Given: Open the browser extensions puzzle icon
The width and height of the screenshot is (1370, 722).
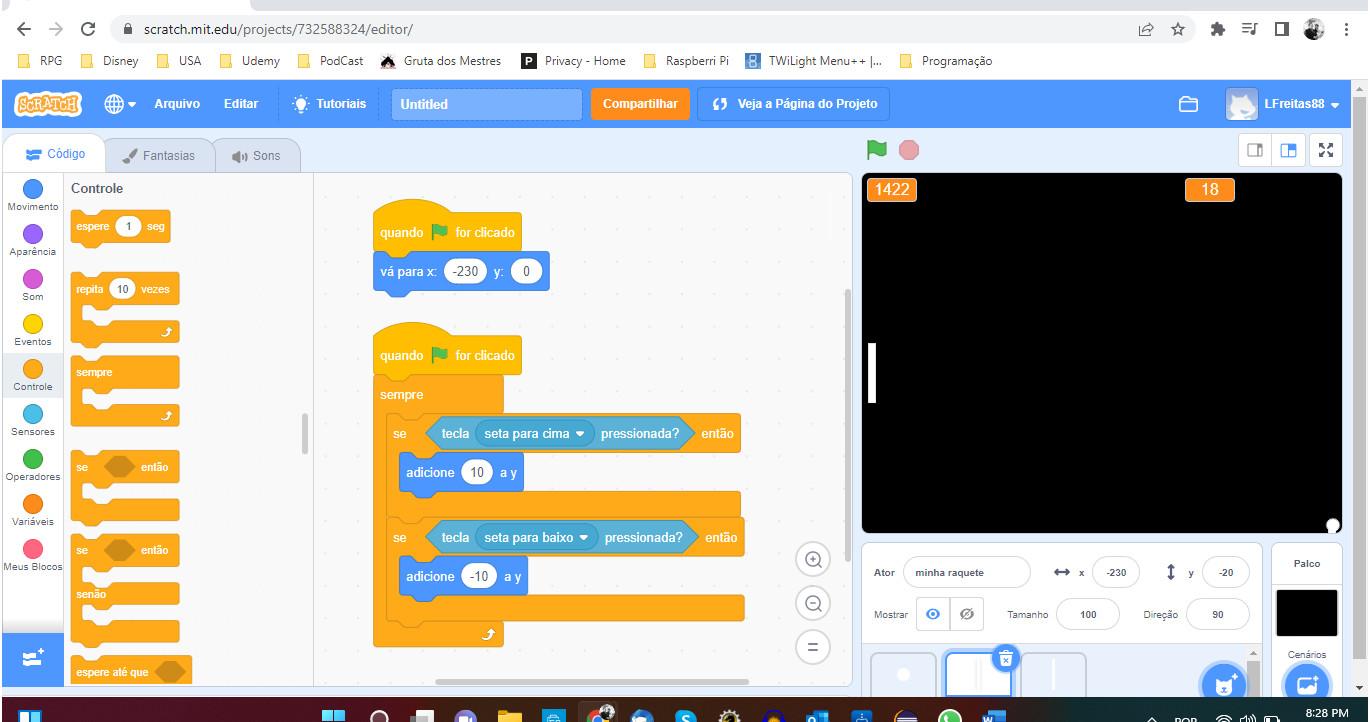Looking at the screenshot, I should coord(1218,29).
